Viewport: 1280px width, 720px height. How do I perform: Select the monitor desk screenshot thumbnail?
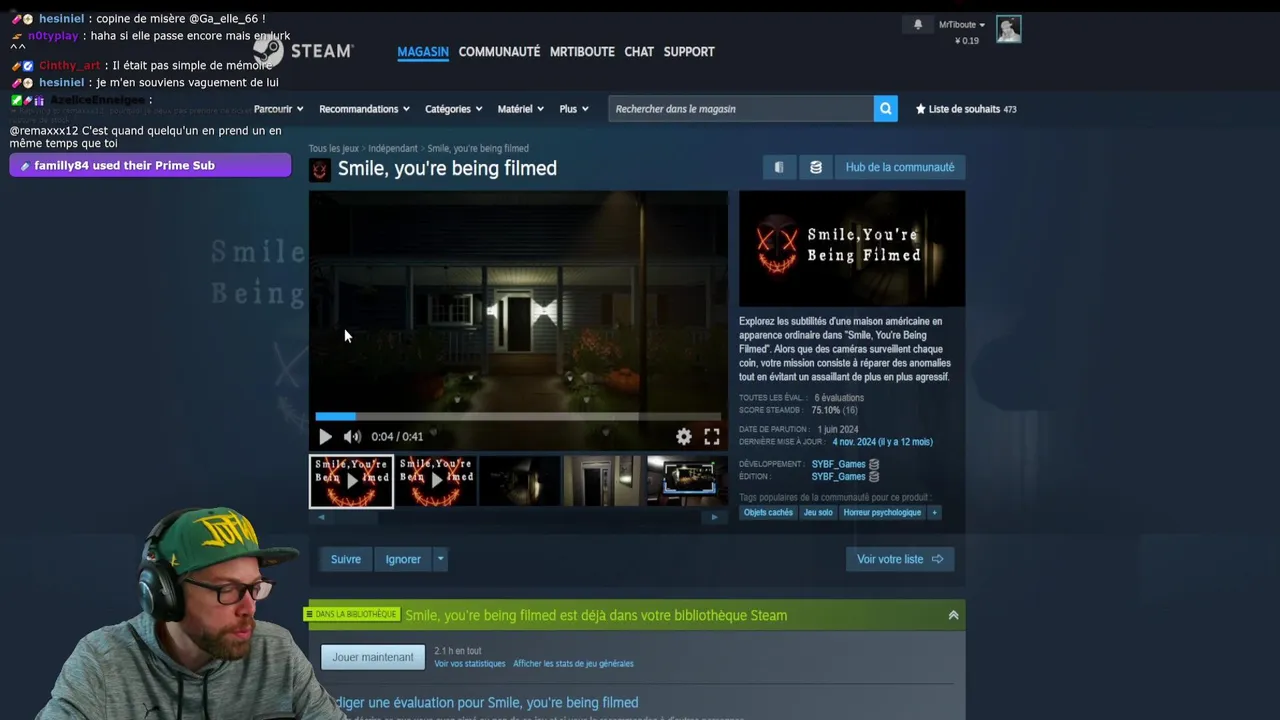687,481
